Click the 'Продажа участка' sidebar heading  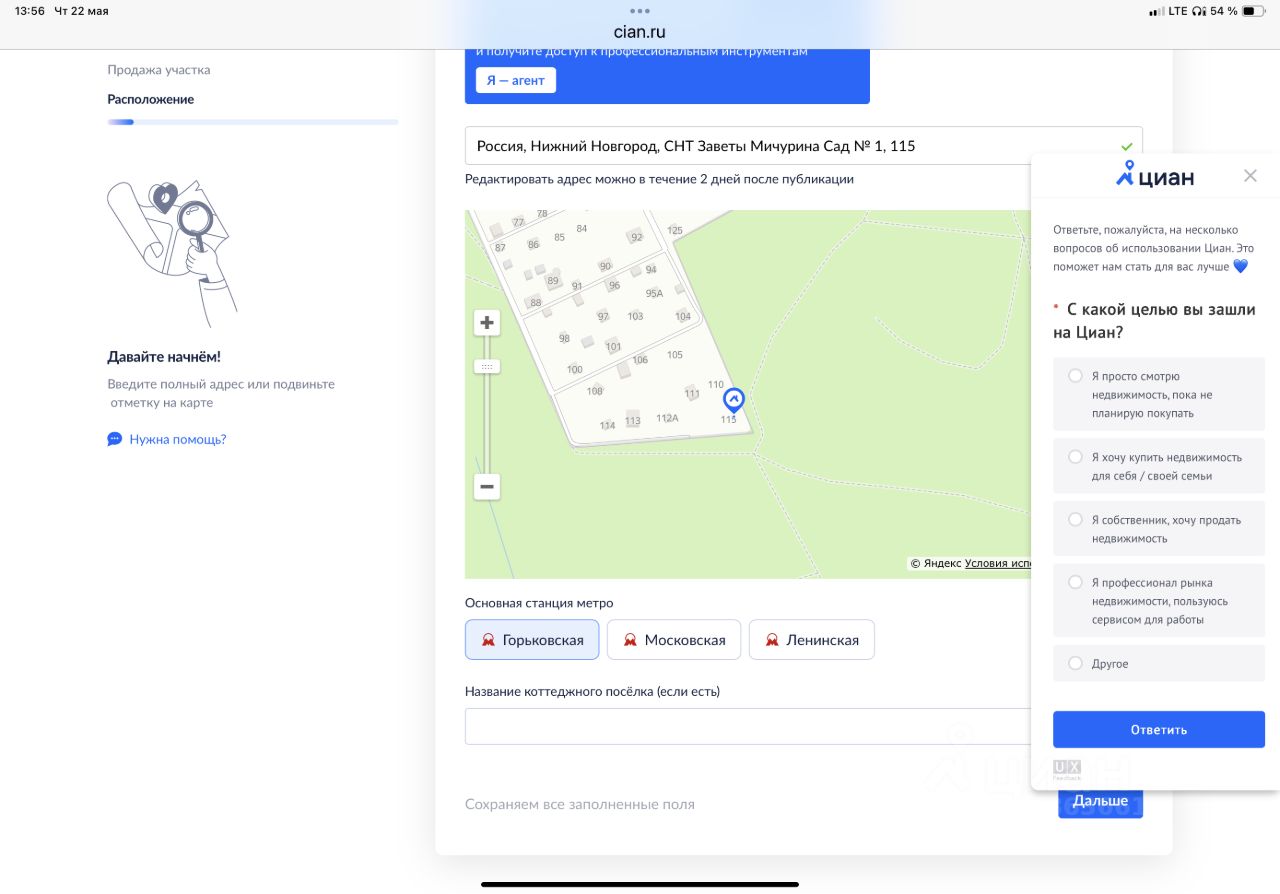159,70
